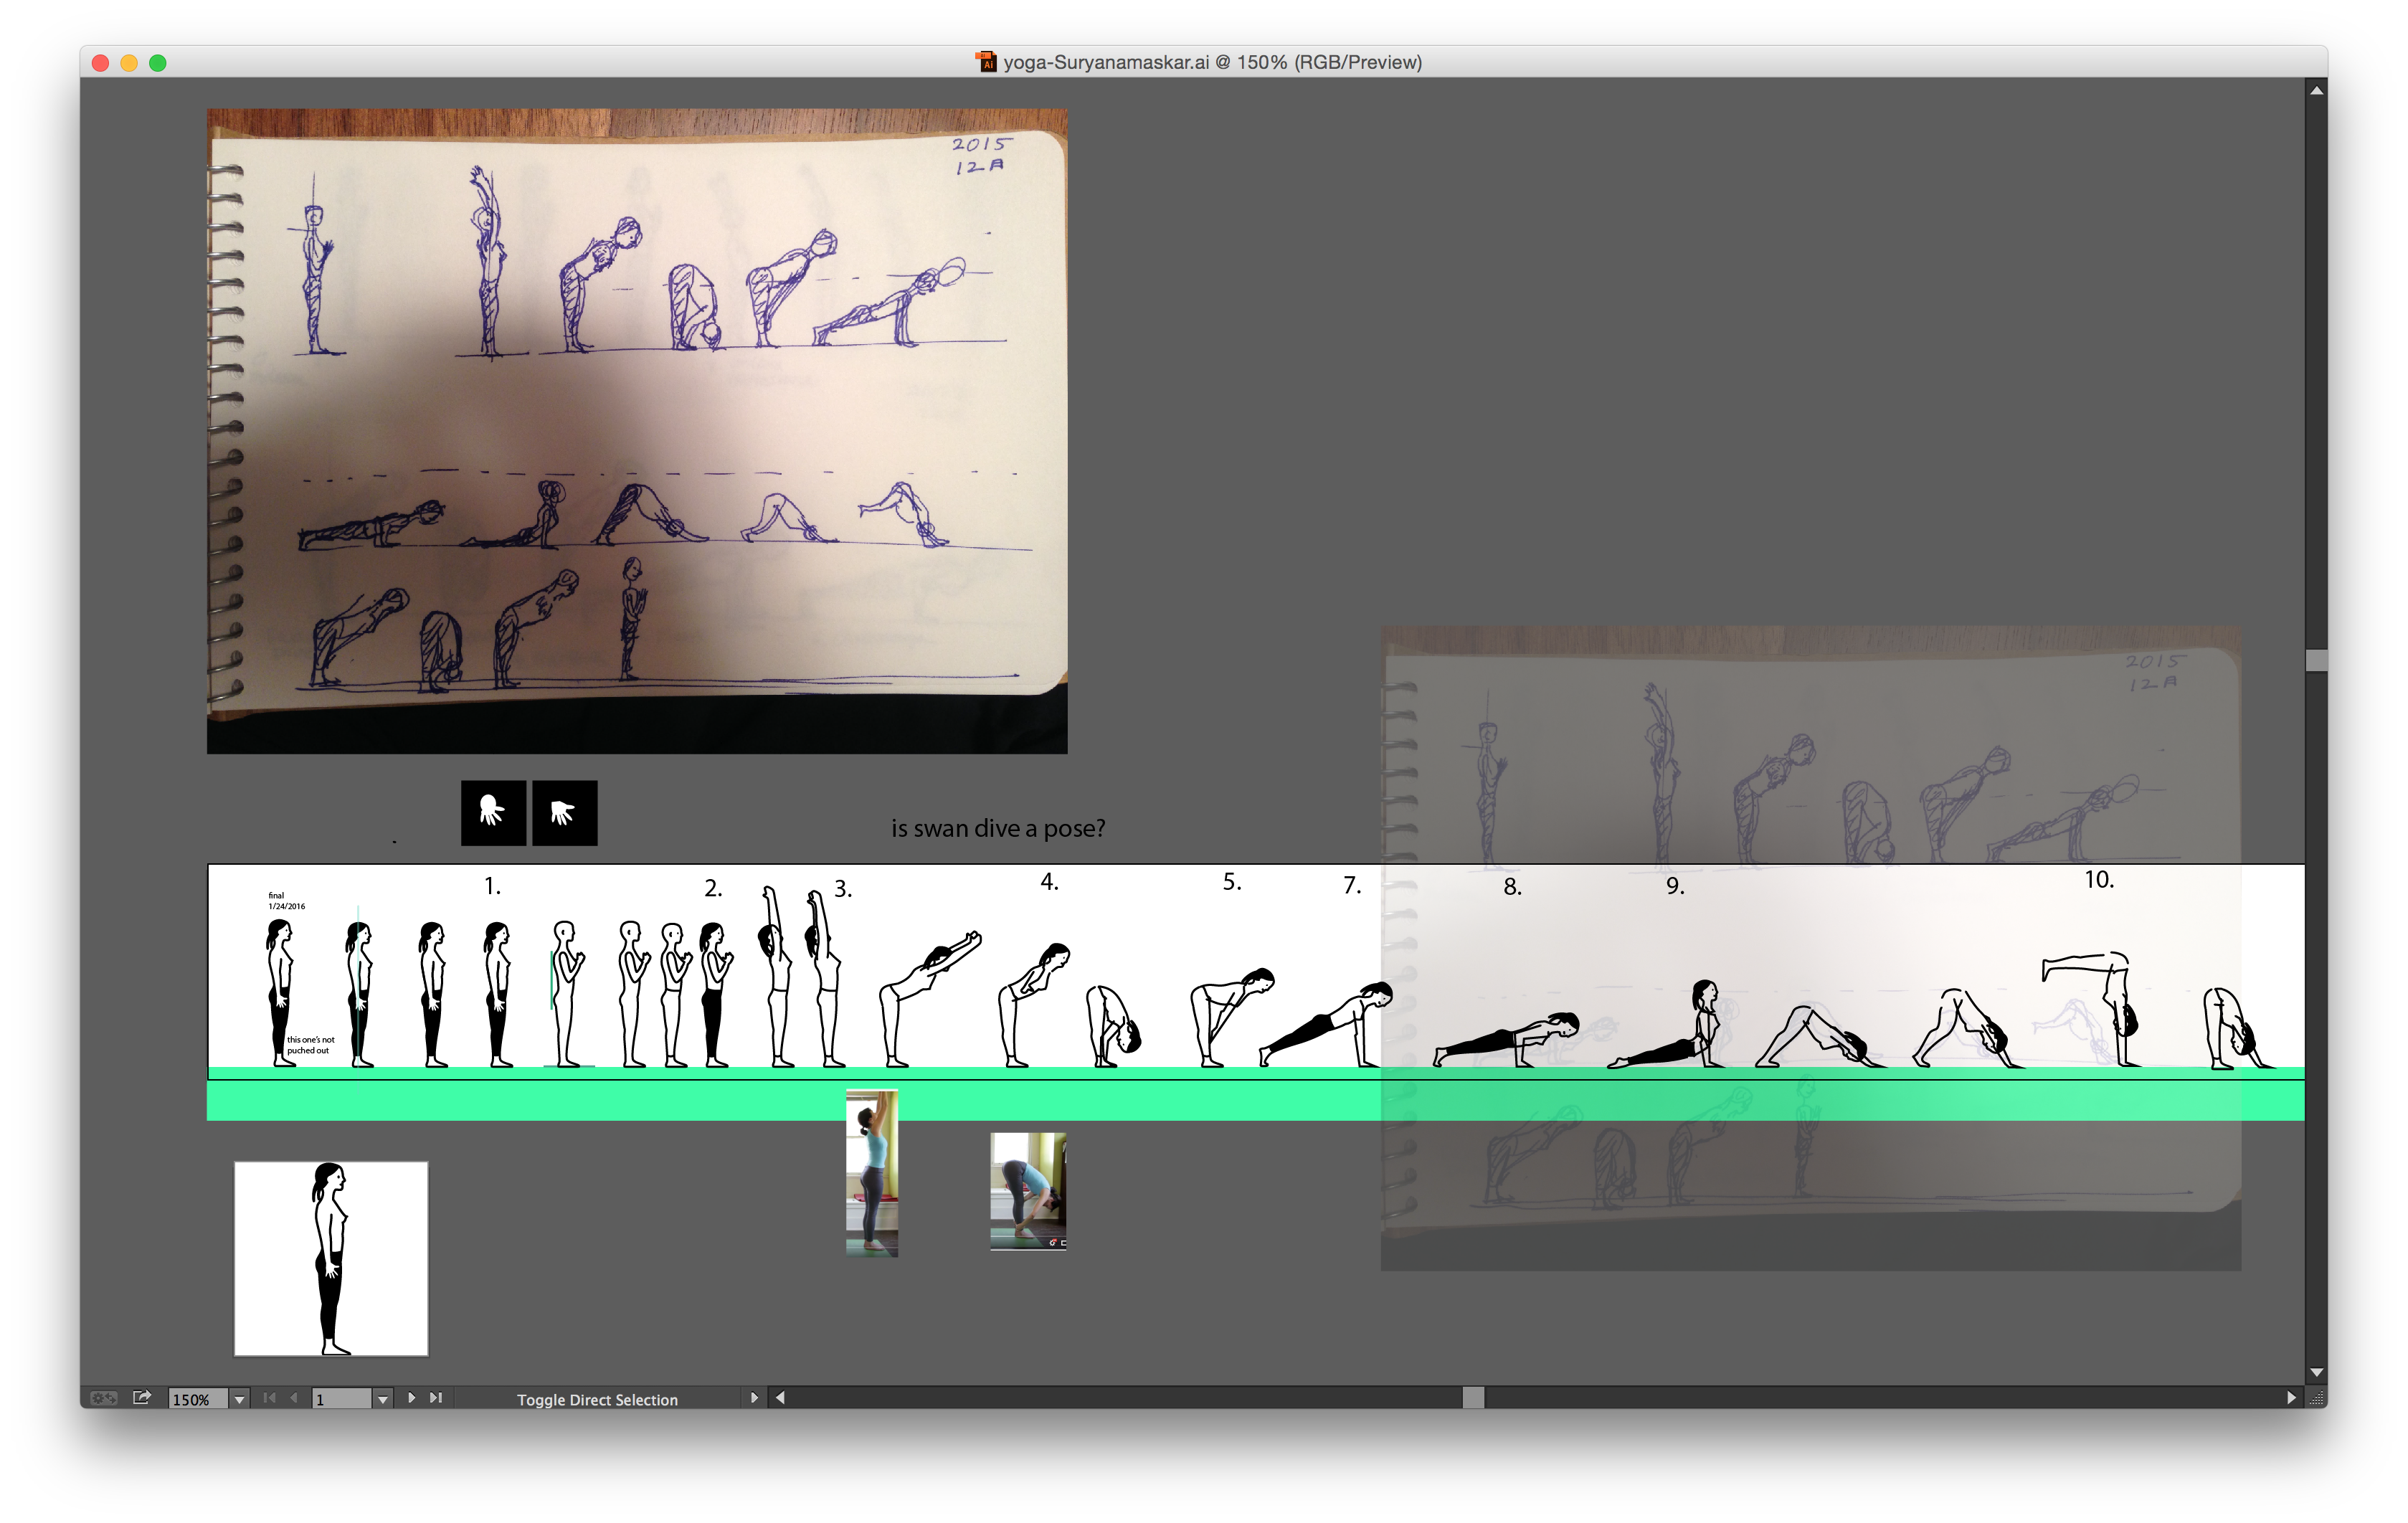Click the pose number '4.' label
2408x1523 pixels.
click(1049, 882)
